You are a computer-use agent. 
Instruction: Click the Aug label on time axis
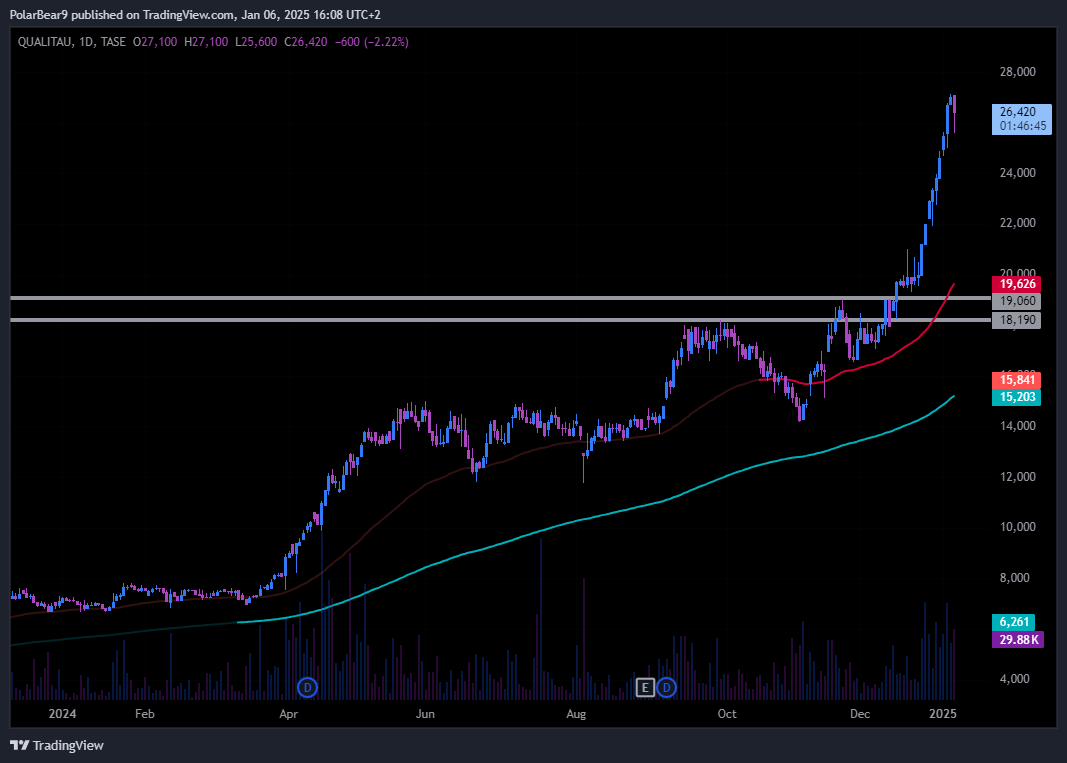(575, 714)
